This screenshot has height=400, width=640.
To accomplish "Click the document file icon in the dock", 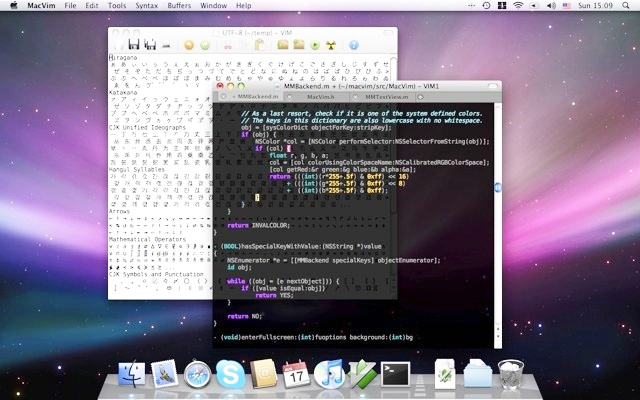I will [445, 374].
